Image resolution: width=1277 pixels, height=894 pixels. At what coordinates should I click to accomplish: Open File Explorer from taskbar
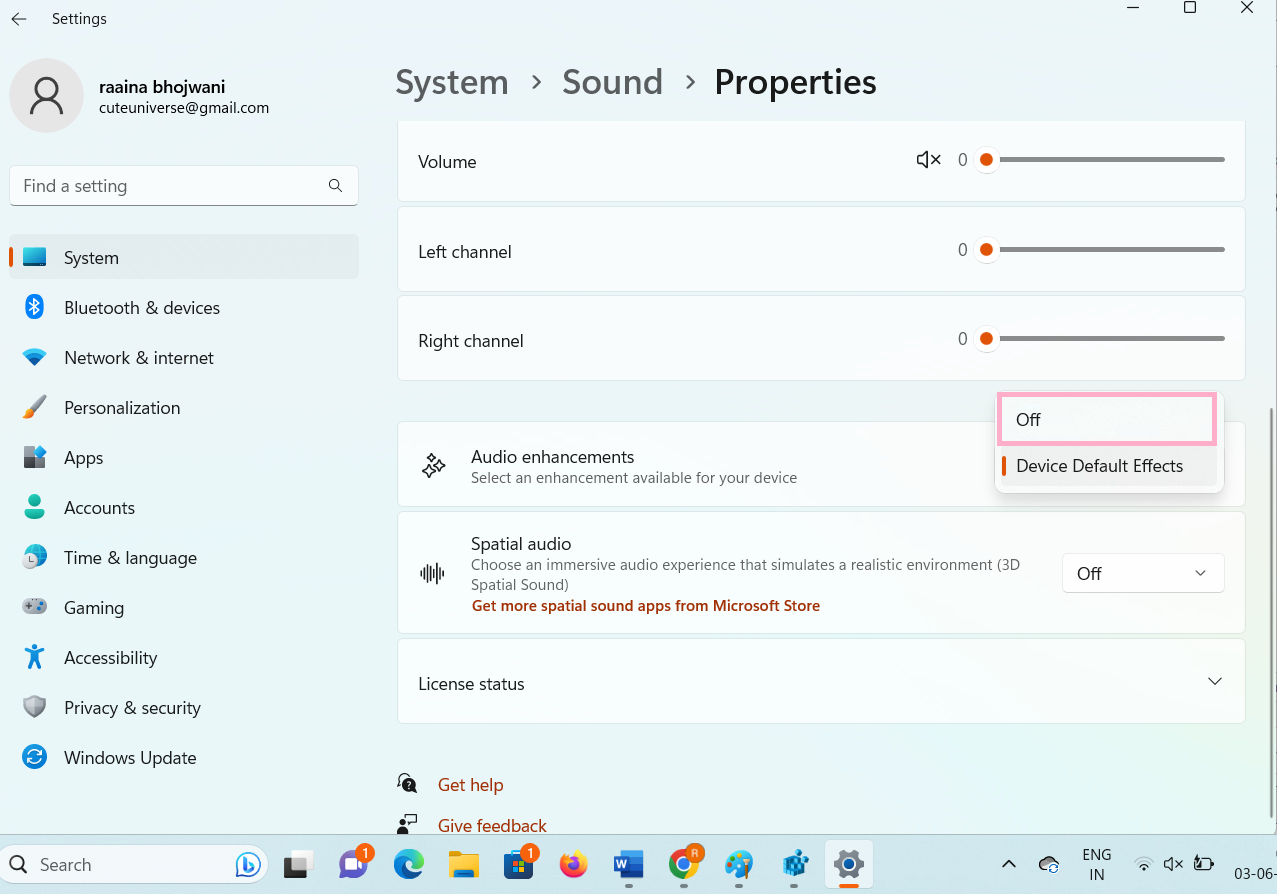[464, 864]
